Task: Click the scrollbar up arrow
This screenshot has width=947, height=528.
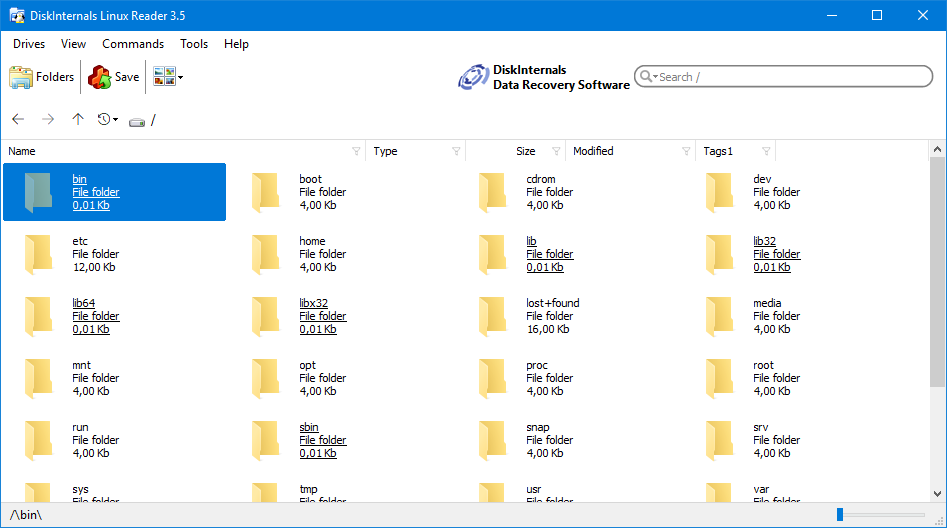Action: [937, 149]
